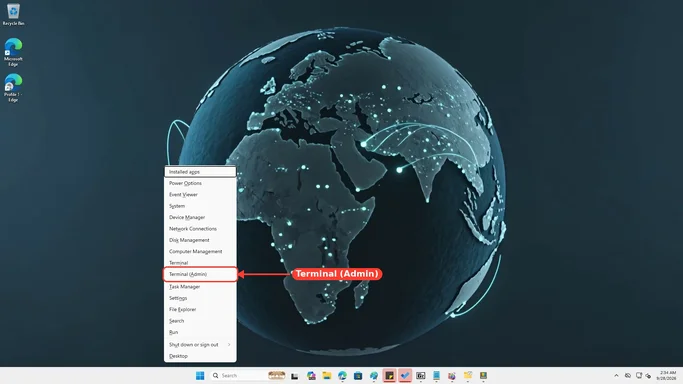Select Search in the context menu

pos(200,321)
